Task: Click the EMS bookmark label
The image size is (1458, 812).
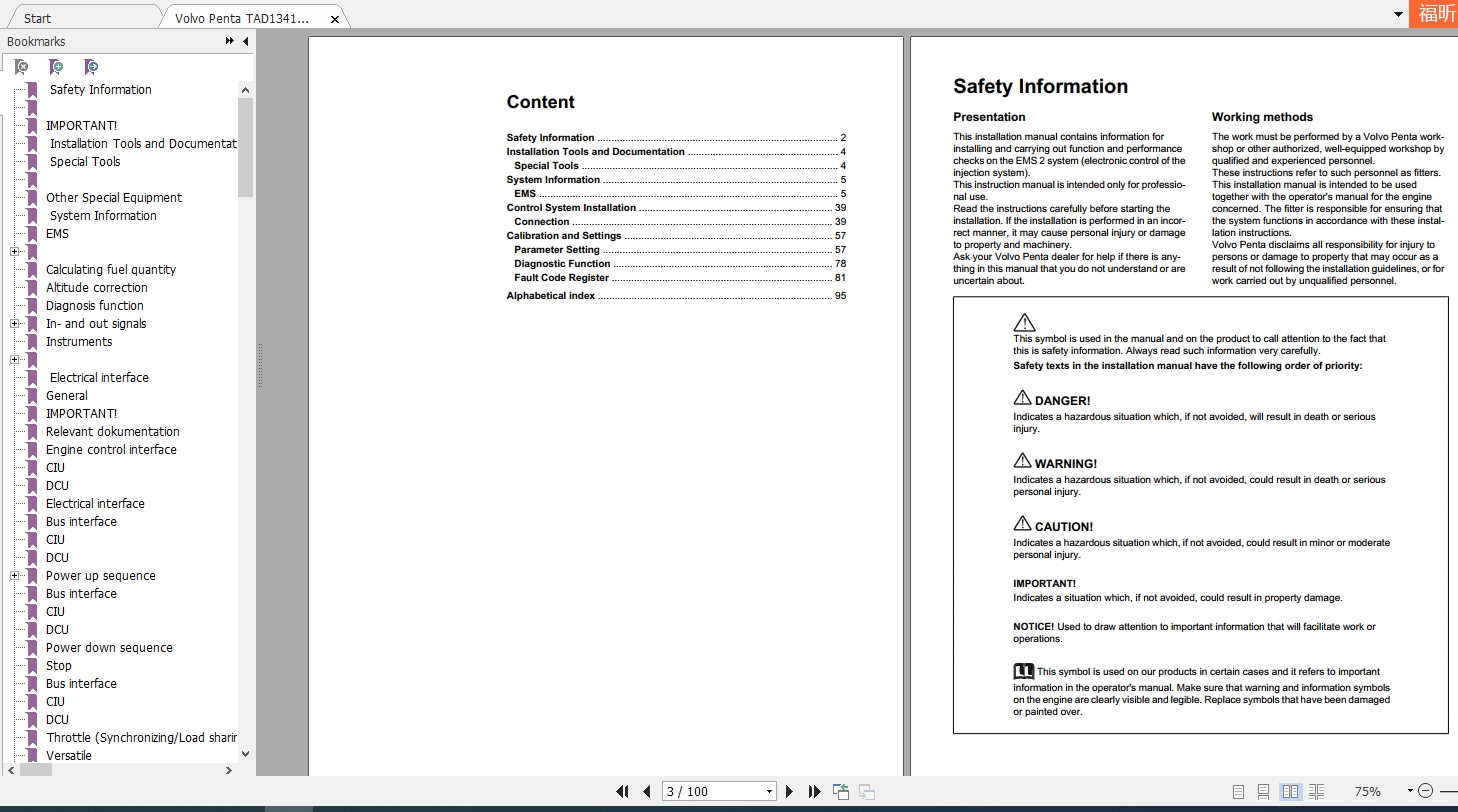Action: tap(58, 233)
